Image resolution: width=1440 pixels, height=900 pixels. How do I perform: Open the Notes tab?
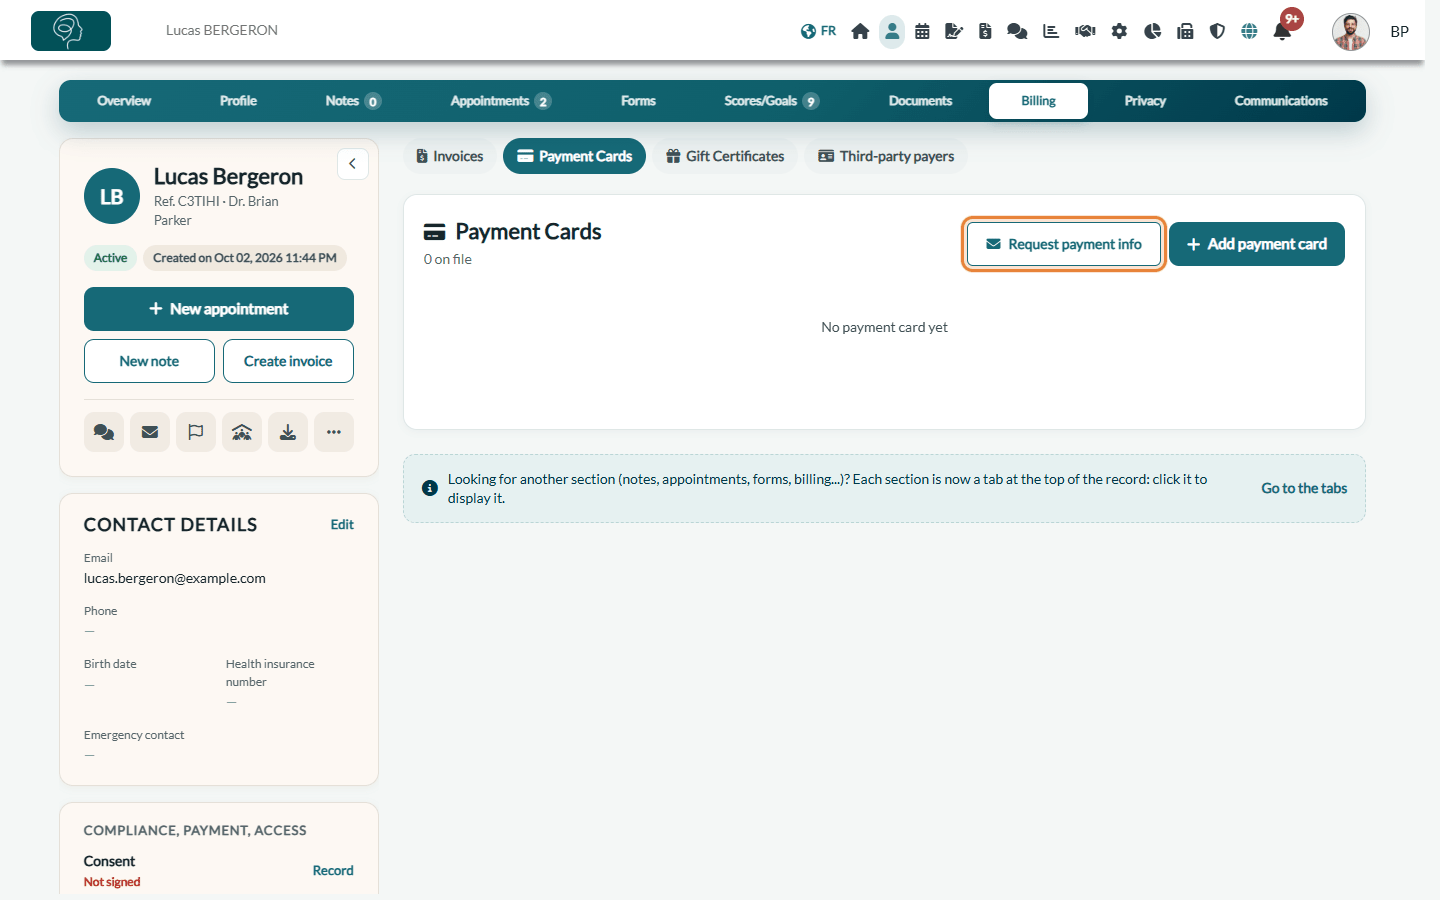pos(353,101)
